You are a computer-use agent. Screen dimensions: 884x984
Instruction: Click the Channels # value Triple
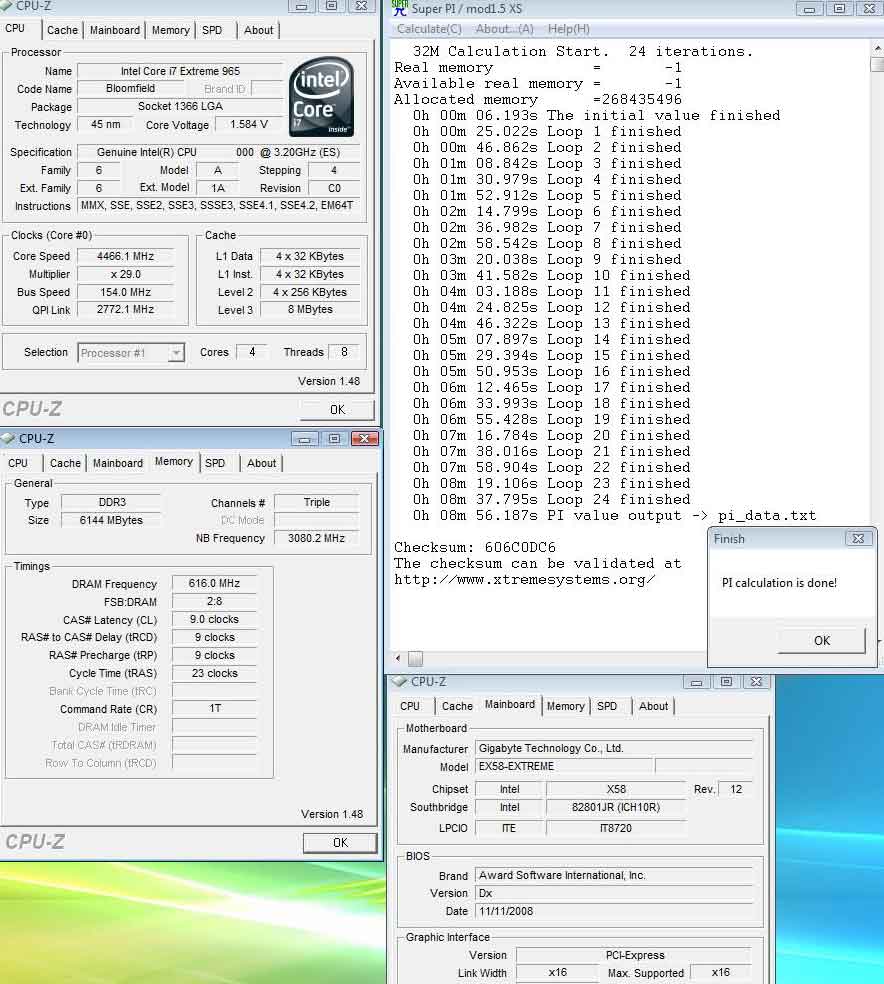[x=316, y=502]
